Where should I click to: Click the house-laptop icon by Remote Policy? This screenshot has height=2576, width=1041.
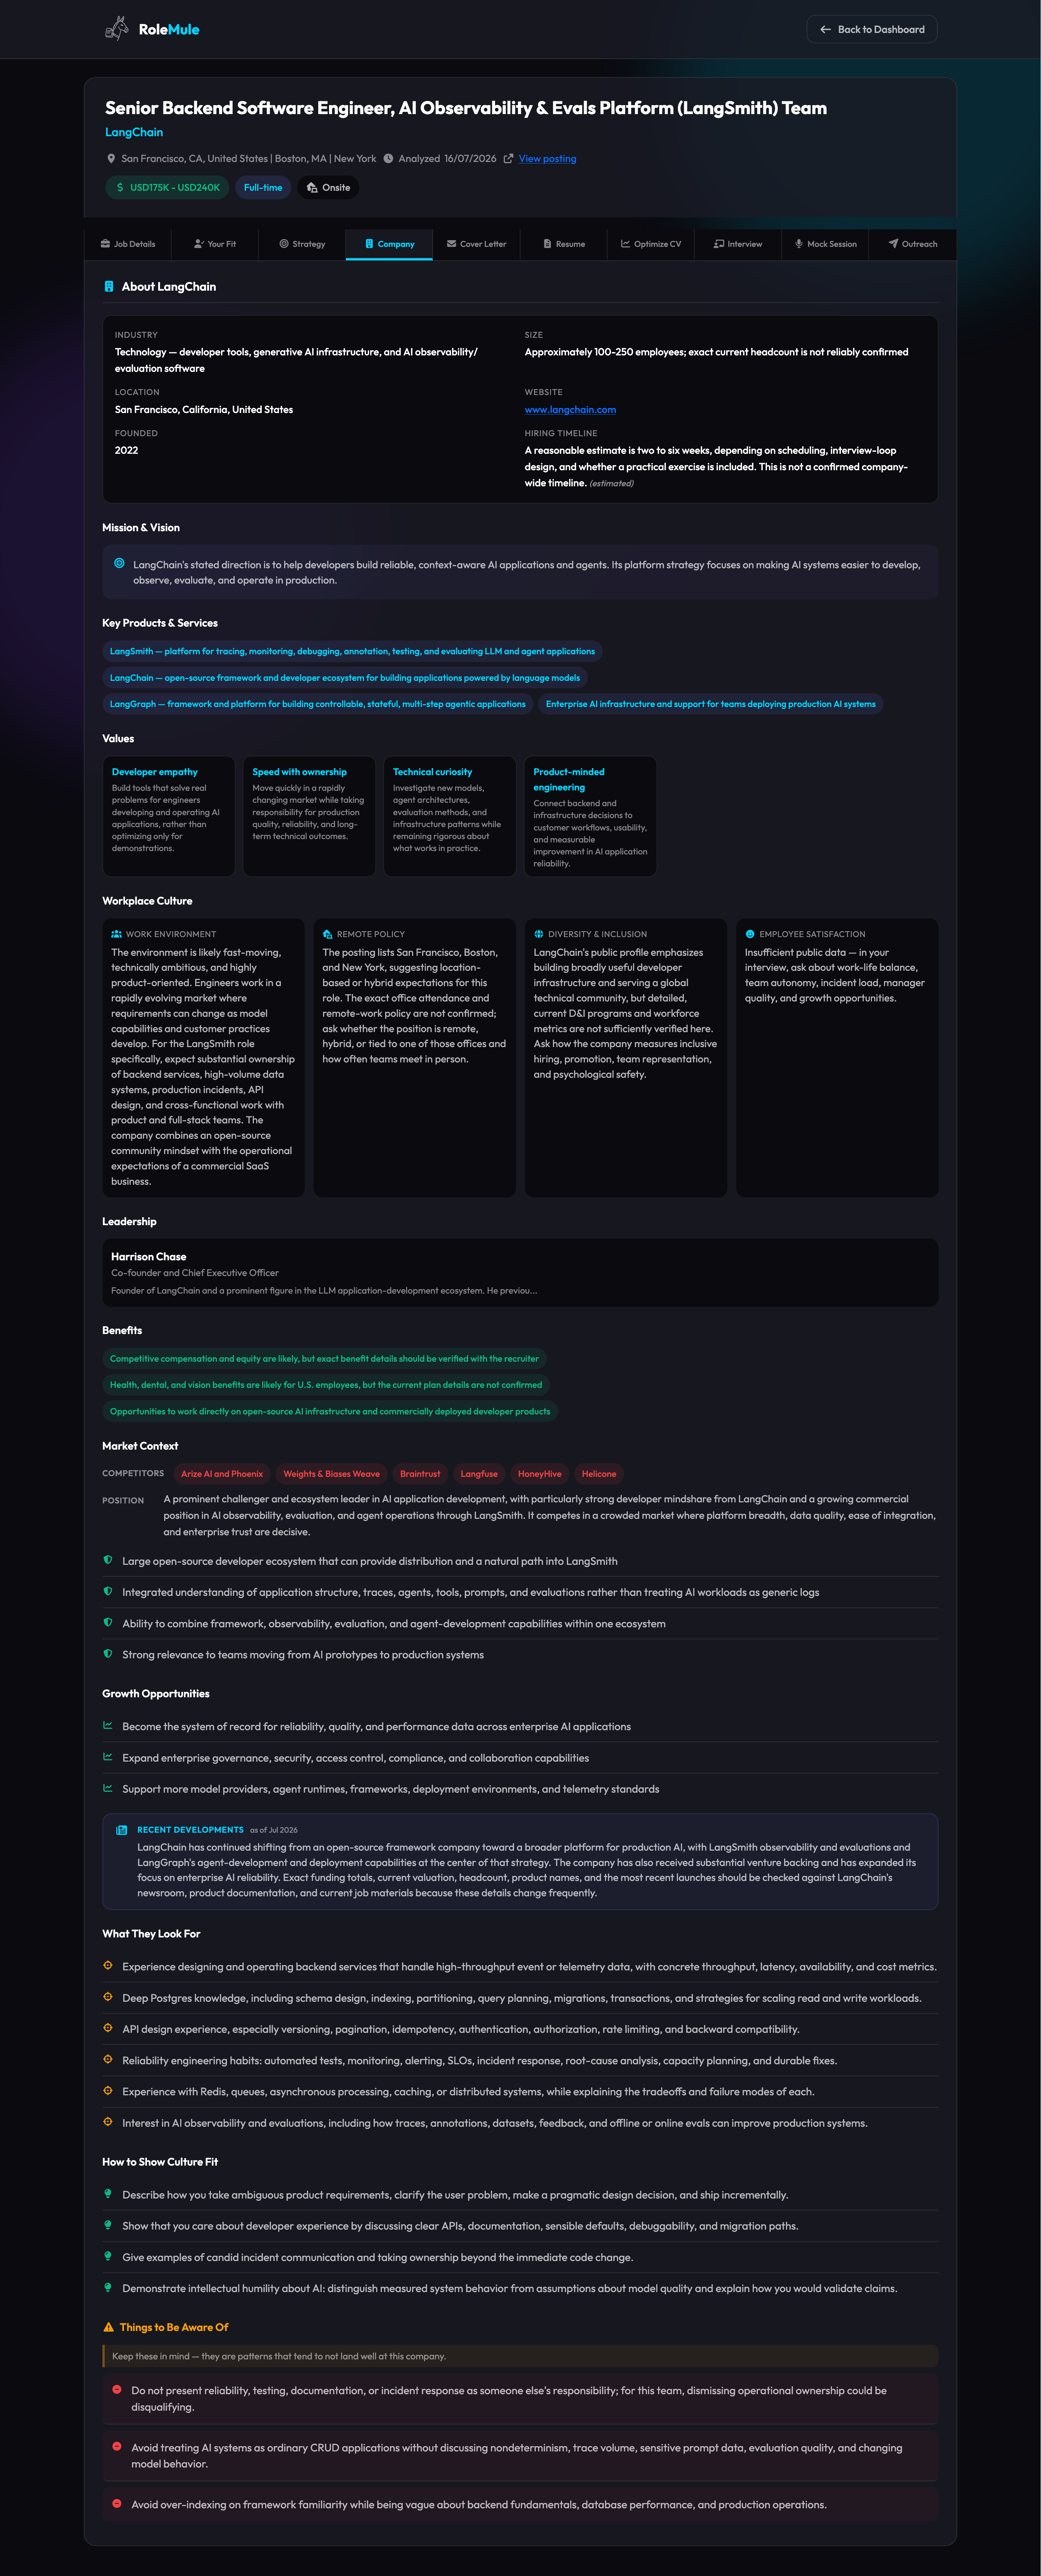coord(328,934)
